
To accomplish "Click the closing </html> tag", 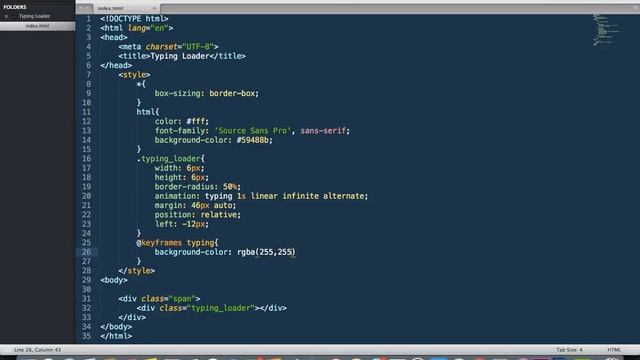I will click(x=116, y=336).
